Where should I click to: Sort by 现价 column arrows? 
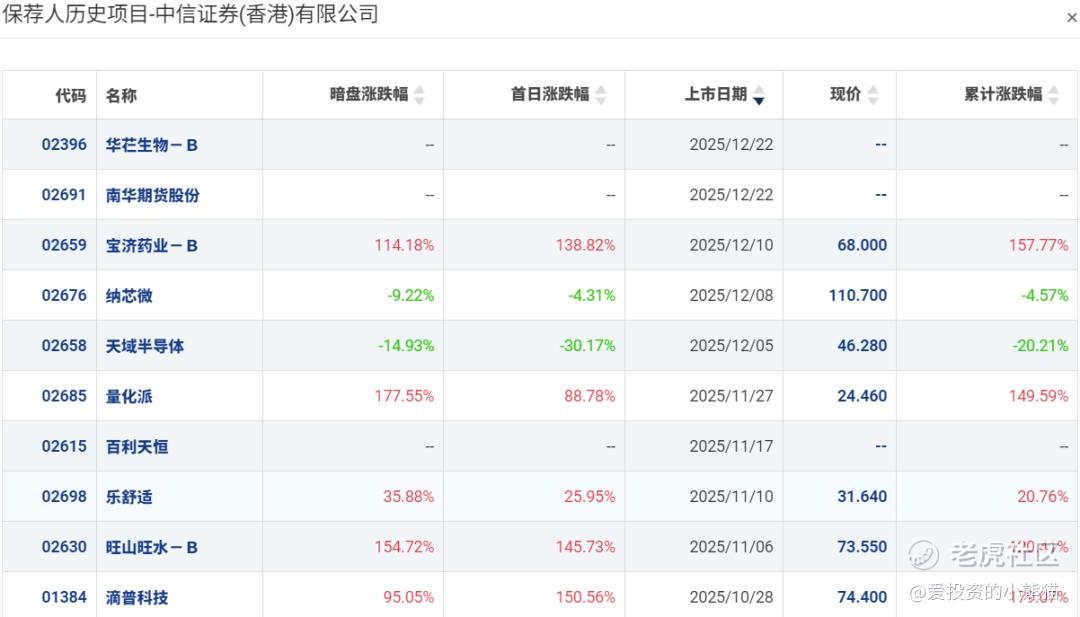[873, 95]
